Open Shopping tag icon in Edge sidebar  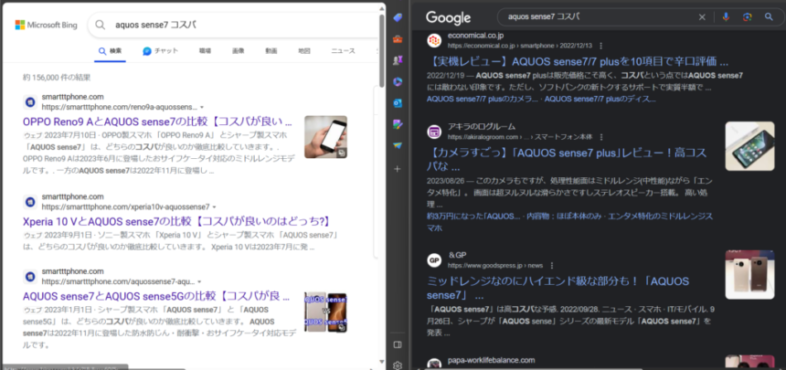398,18
